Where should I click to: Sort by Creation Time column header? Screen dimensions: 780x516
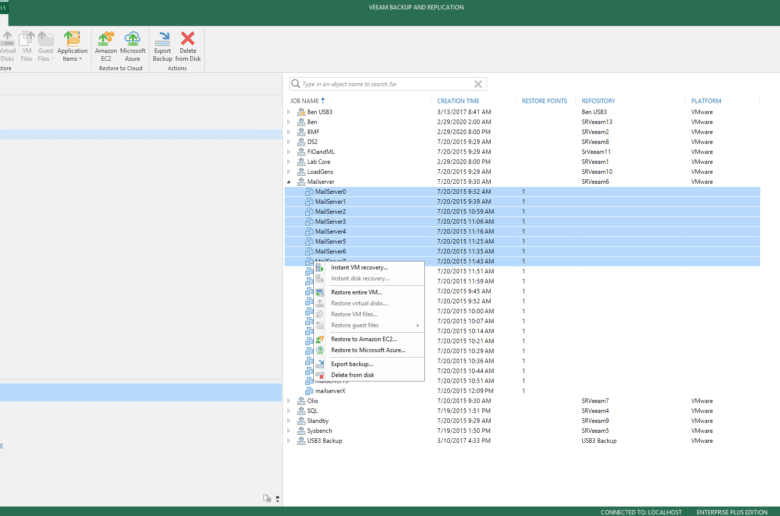(x=458, y=101)
